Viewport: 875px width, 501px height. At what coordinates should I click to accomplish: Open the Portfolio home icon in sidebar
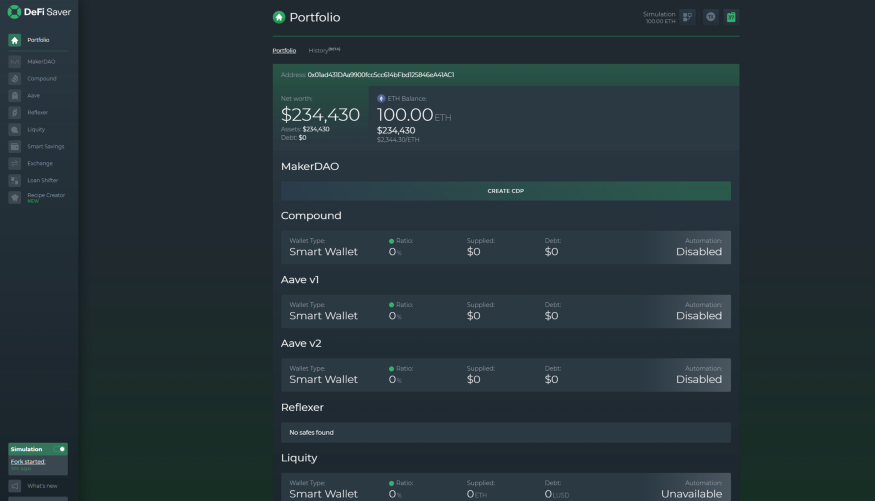(x=15, y=40)
